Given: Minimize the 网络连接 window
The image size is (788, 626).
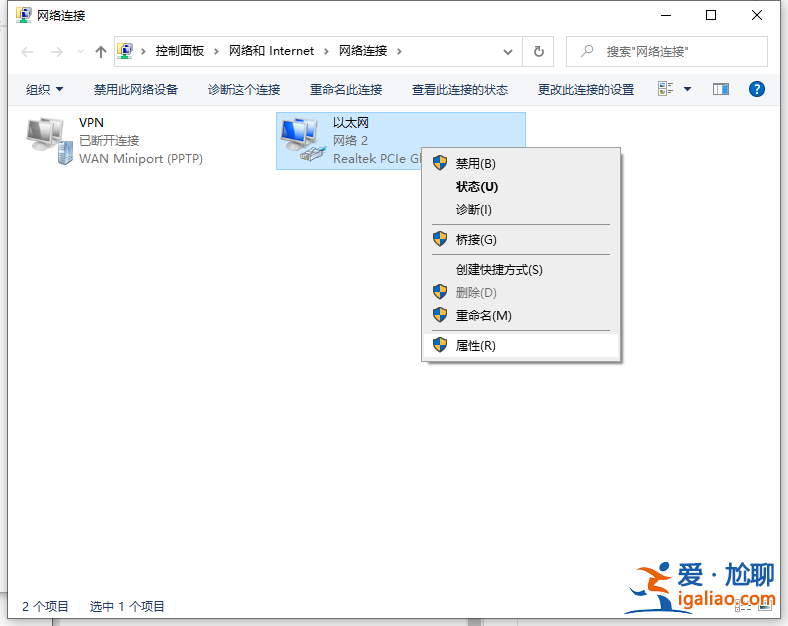Looking at the screenshot, I should (666, 16).
